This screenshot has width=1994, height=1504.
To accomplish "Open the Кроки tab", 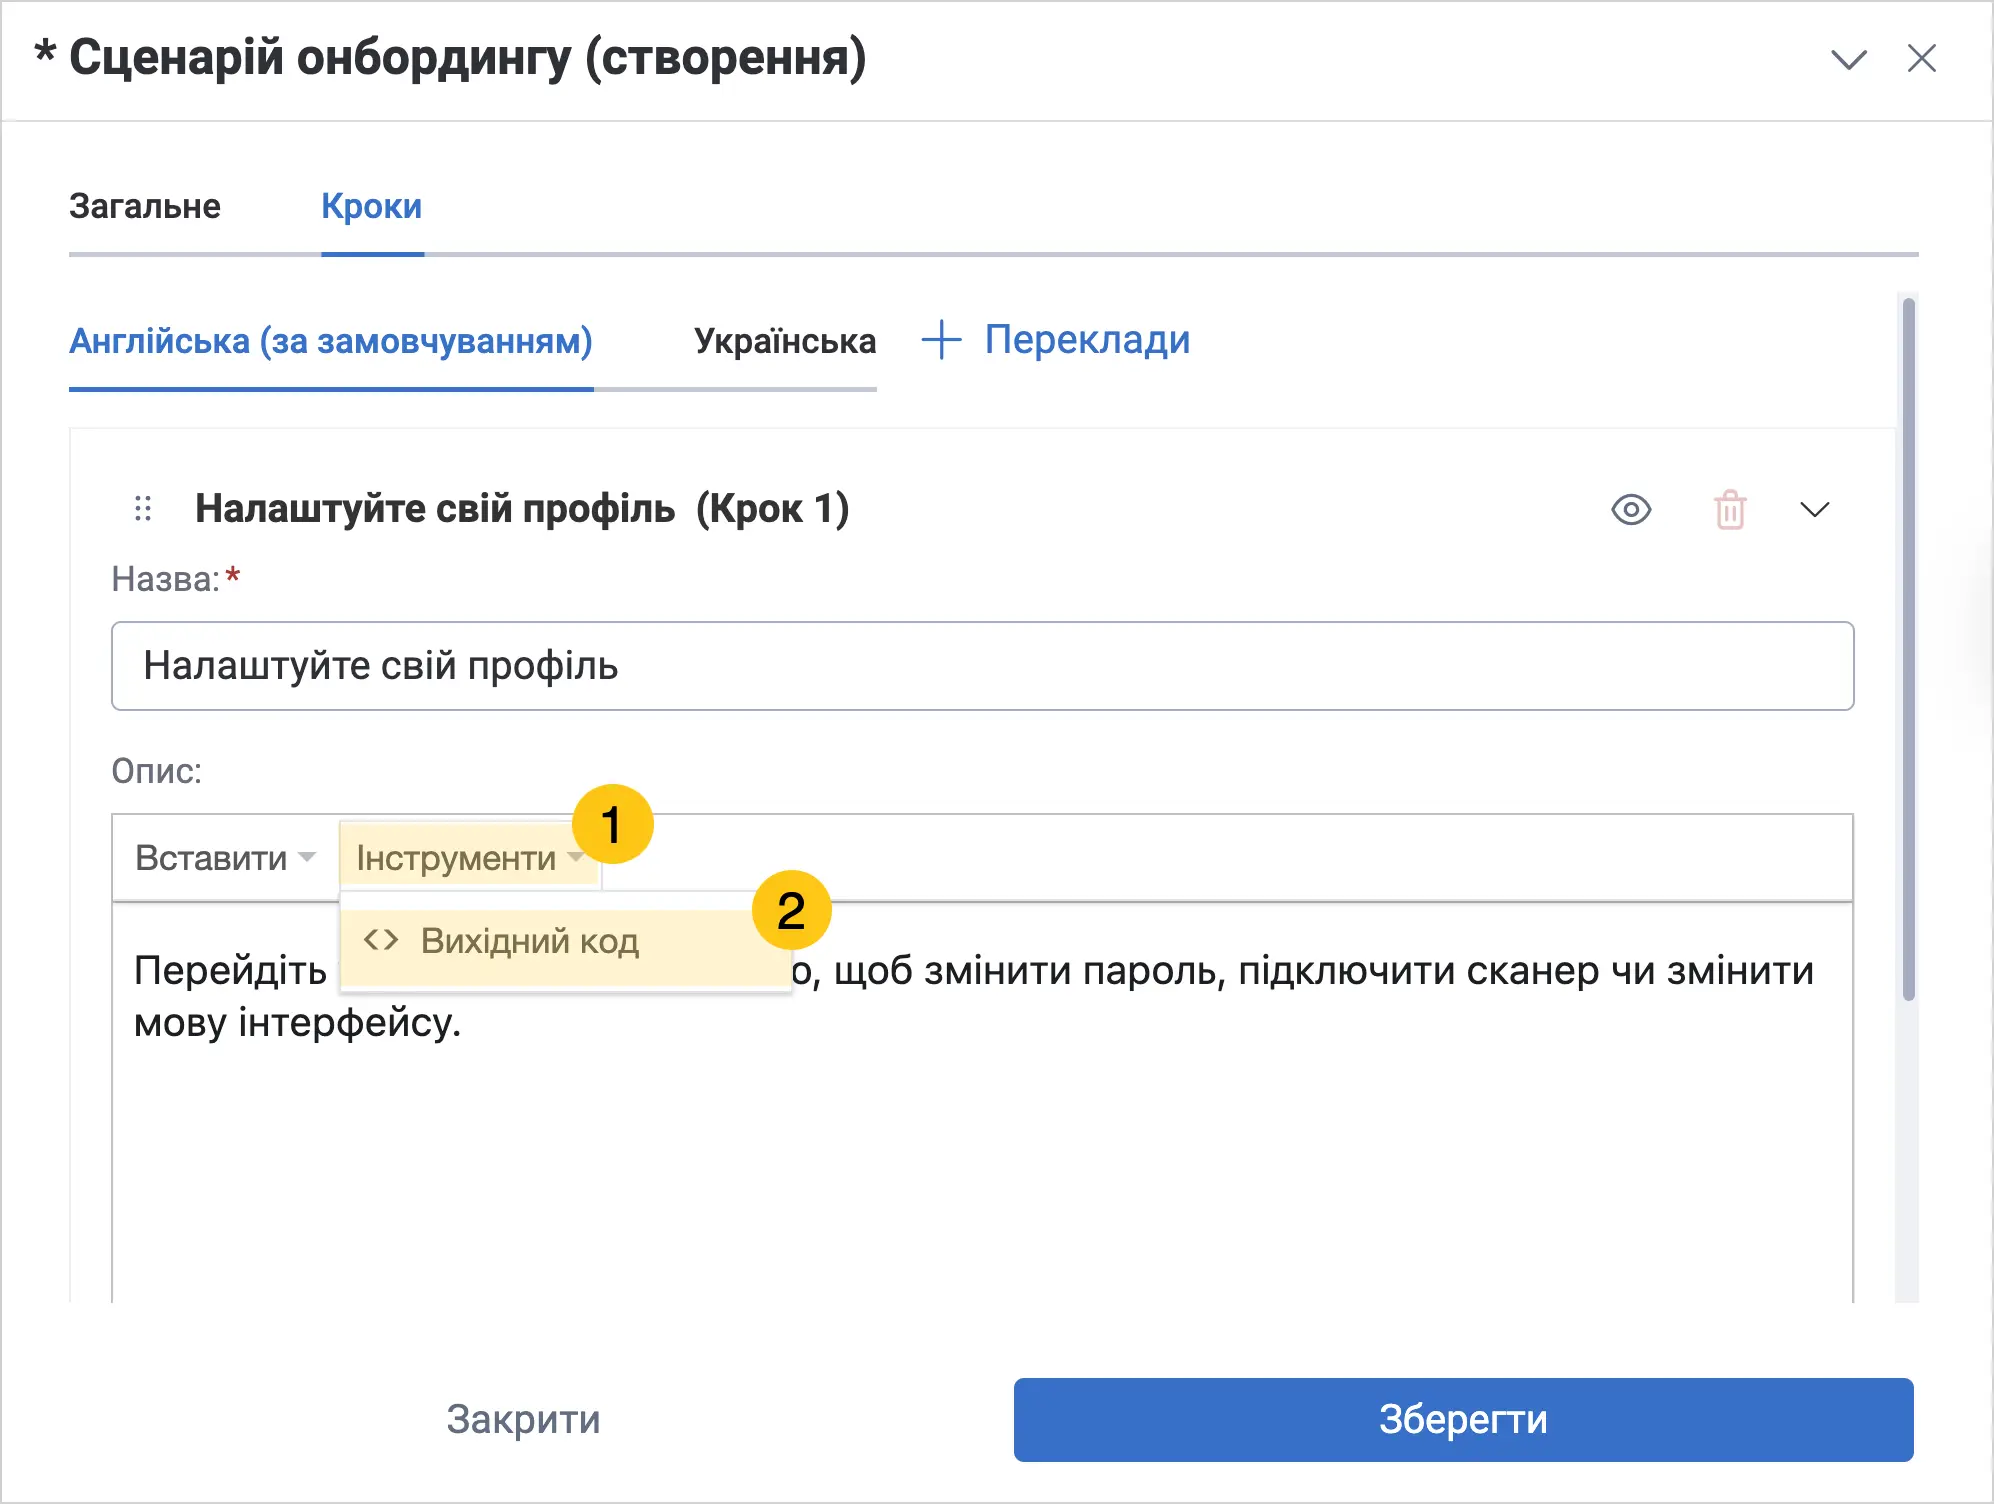I will click(x=372, y=206).
